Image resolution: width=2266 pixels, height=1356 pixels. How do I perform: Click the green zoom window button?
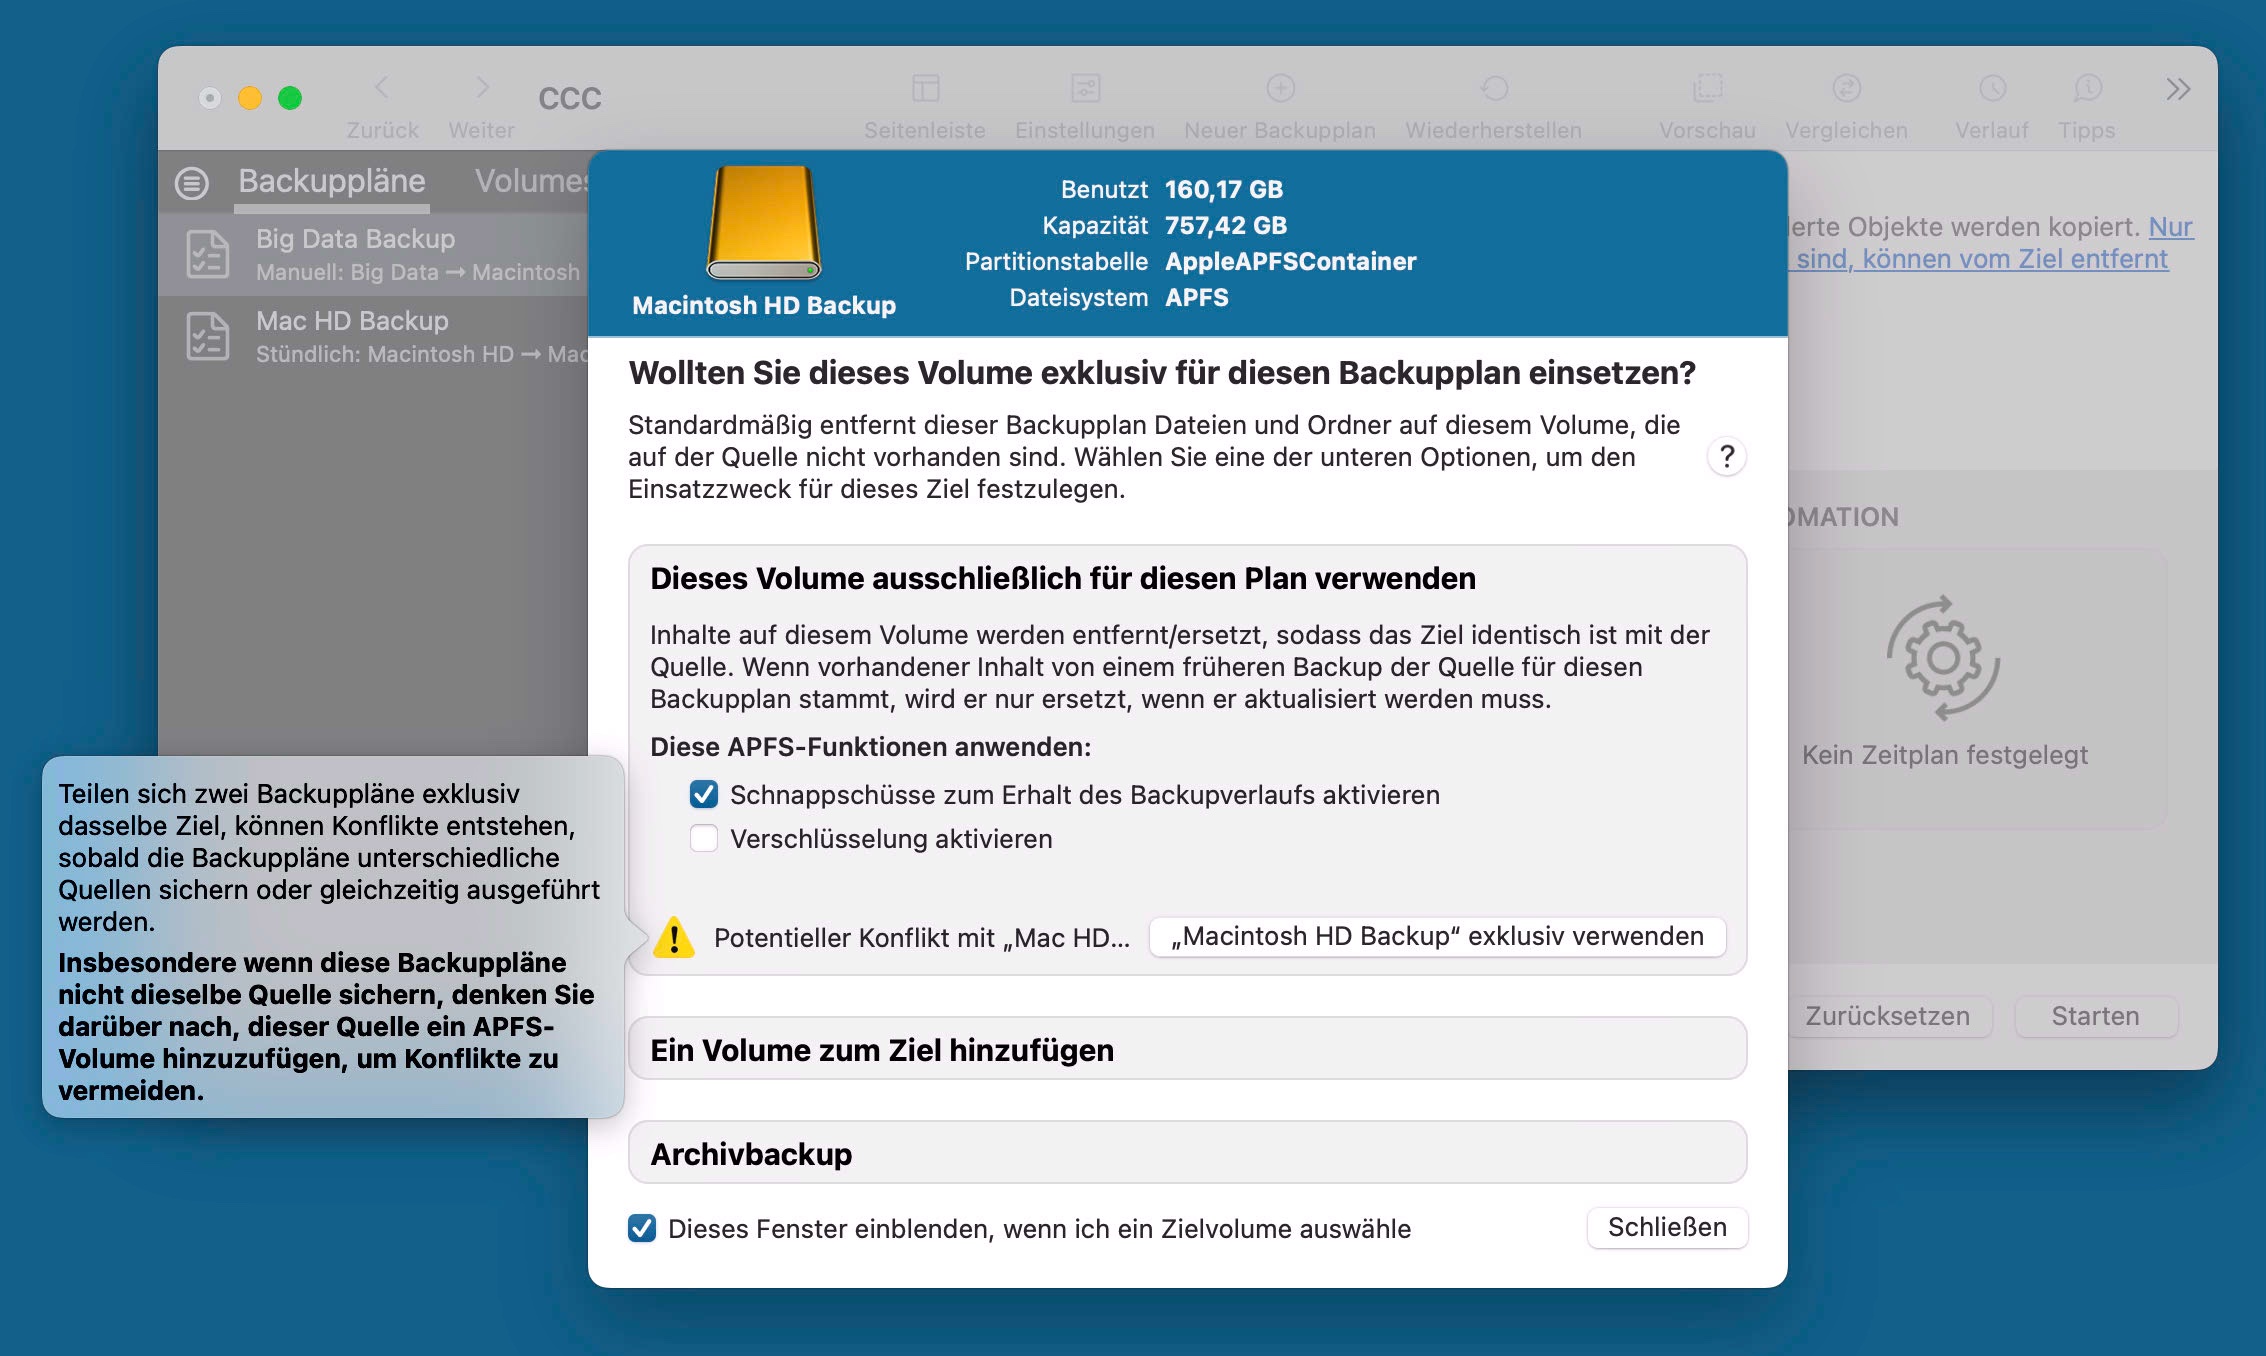290,98
